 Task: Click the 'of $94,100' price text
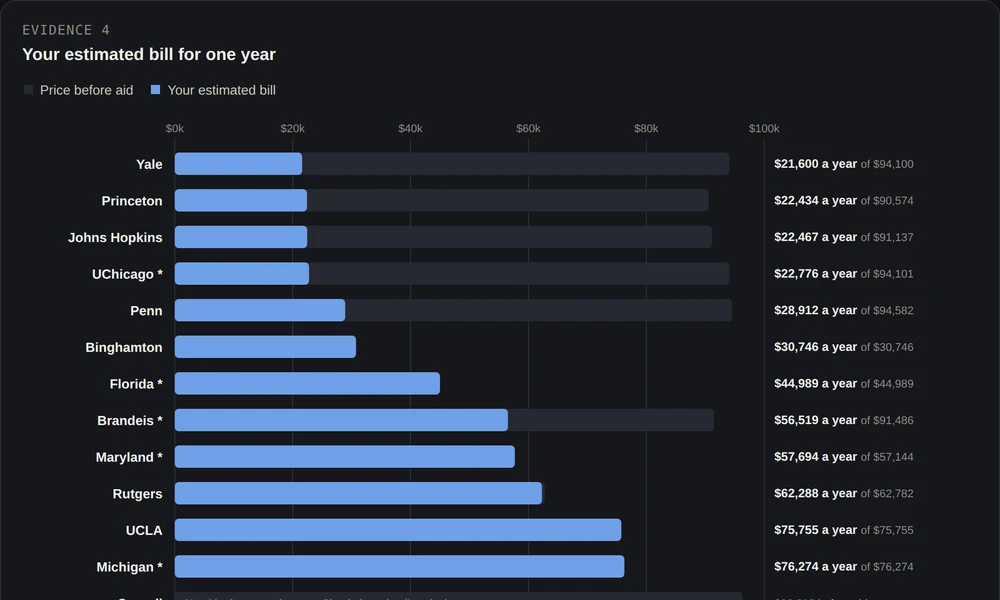coord(887,165)
